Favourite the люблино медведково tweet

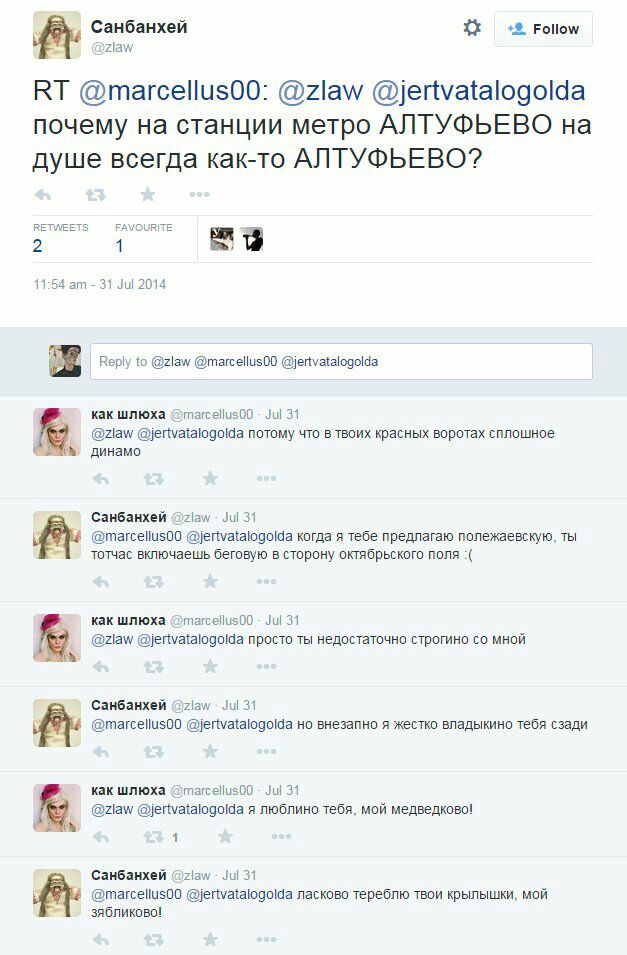[225, 836]
